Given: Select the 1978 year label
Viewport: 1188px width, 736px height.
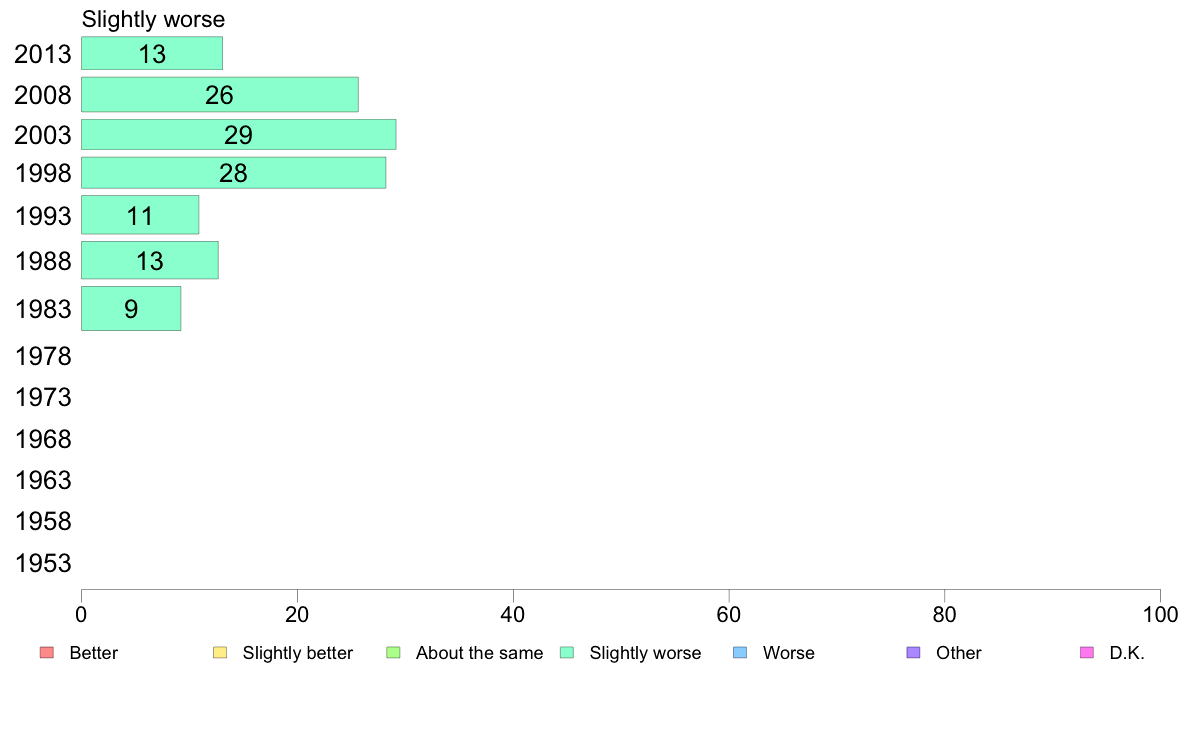Looking at the screenshot, I should click(43, 356).
